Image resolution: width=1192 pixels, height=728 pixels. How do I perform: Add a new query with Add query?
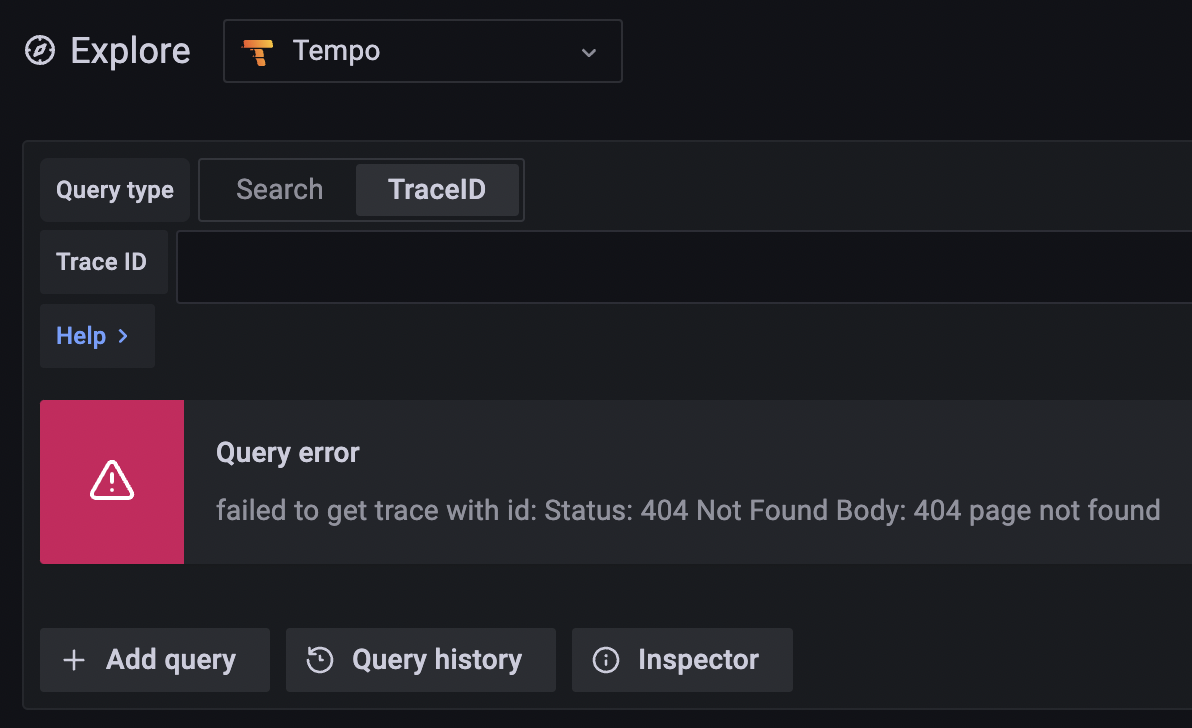point(155,660)
